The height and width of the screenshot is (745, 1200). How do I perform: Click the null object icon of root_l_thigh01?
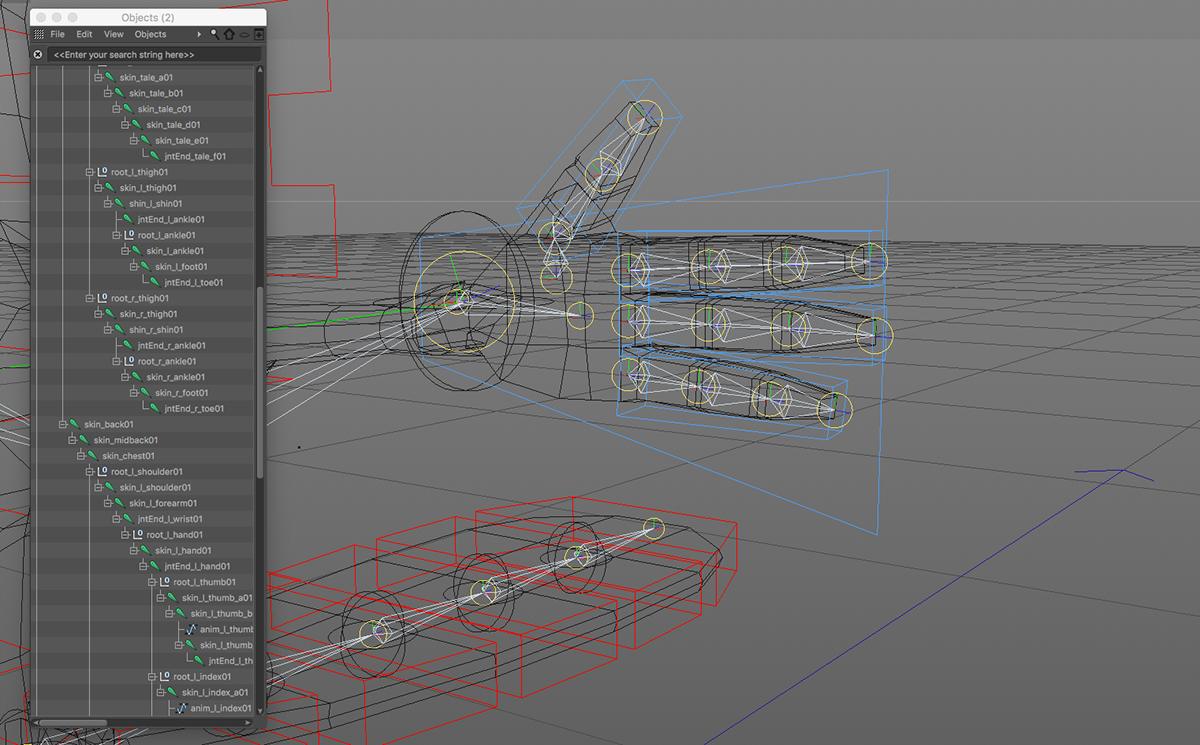click(x=101, y=172)
